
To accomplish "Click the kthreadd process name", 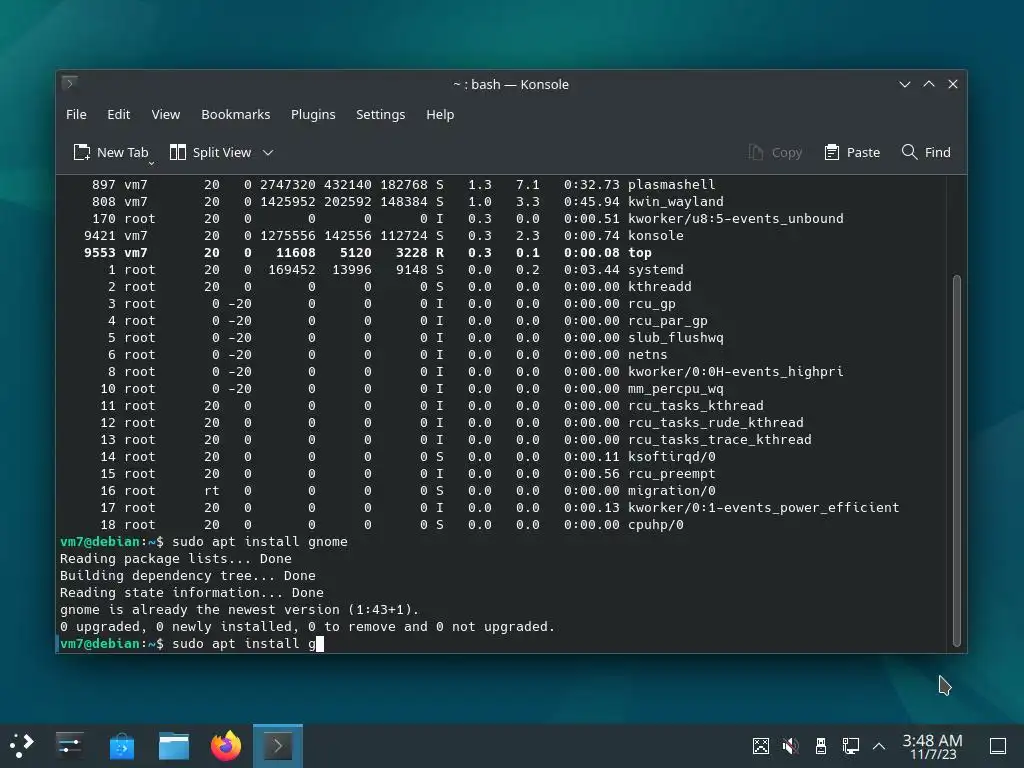I will (x=660, y=287).
